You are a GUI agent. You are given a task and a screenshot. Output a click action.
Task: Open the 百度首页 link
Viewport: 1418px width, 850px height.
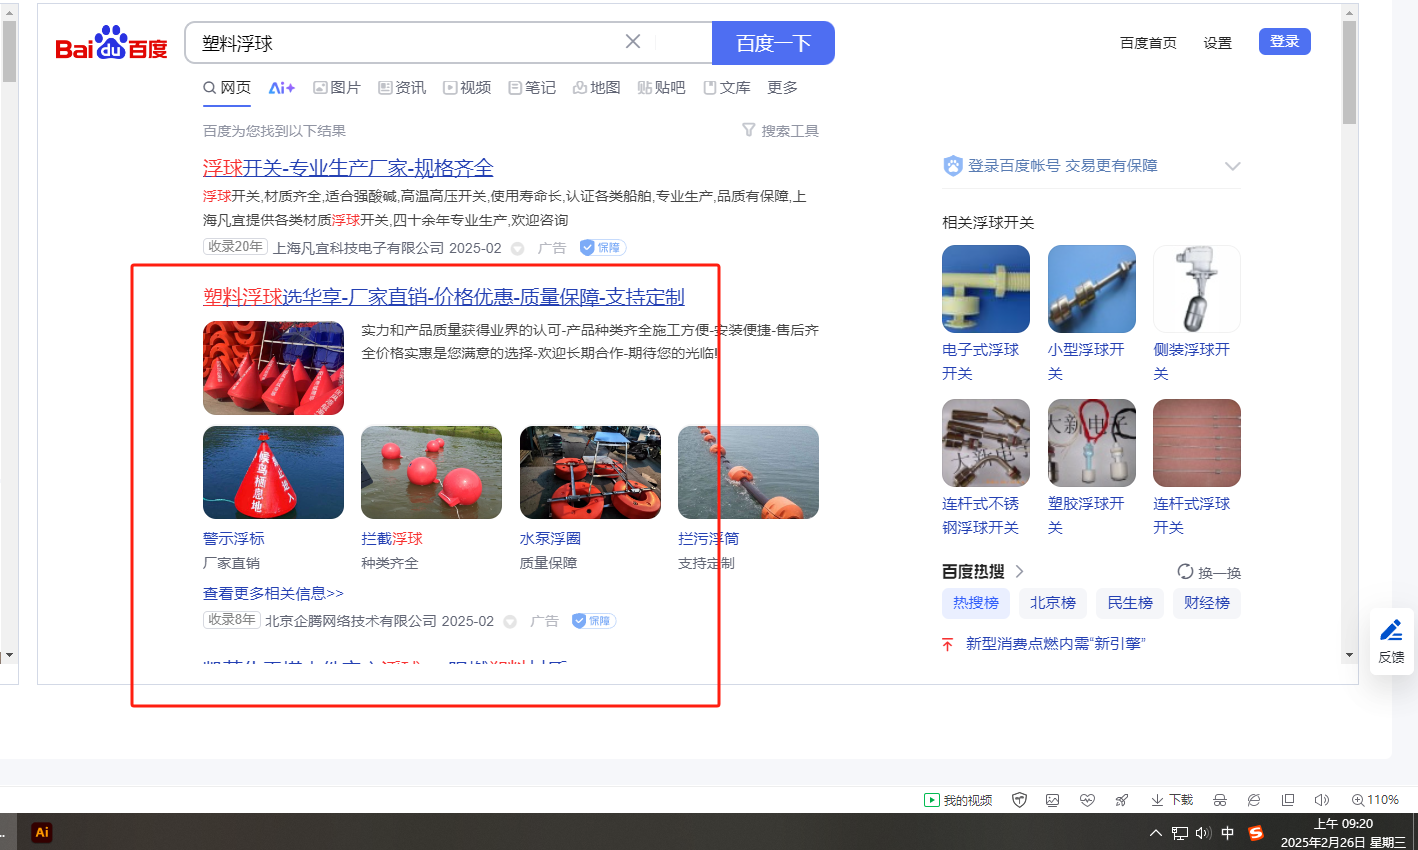pyautogui.click(x=1148, y=43)
